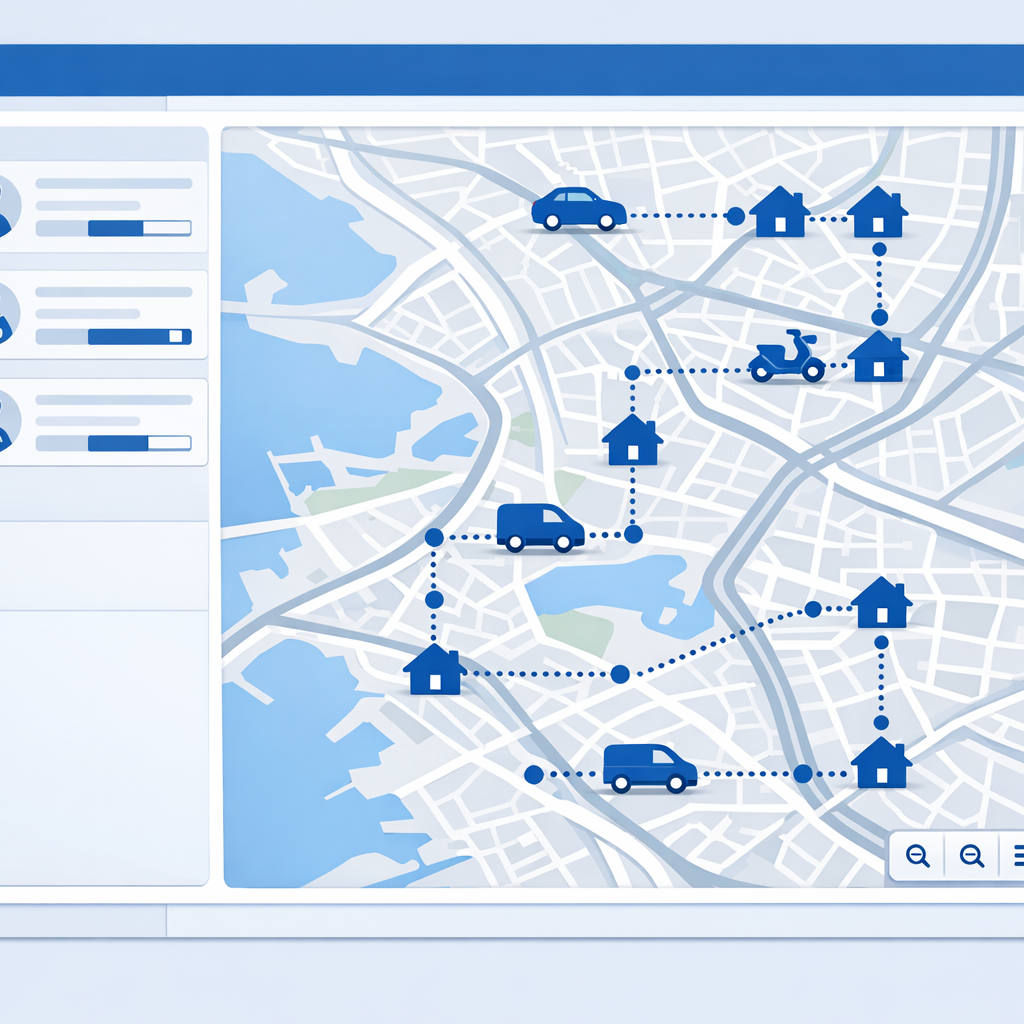Select the house nearest the car's route

779,213
